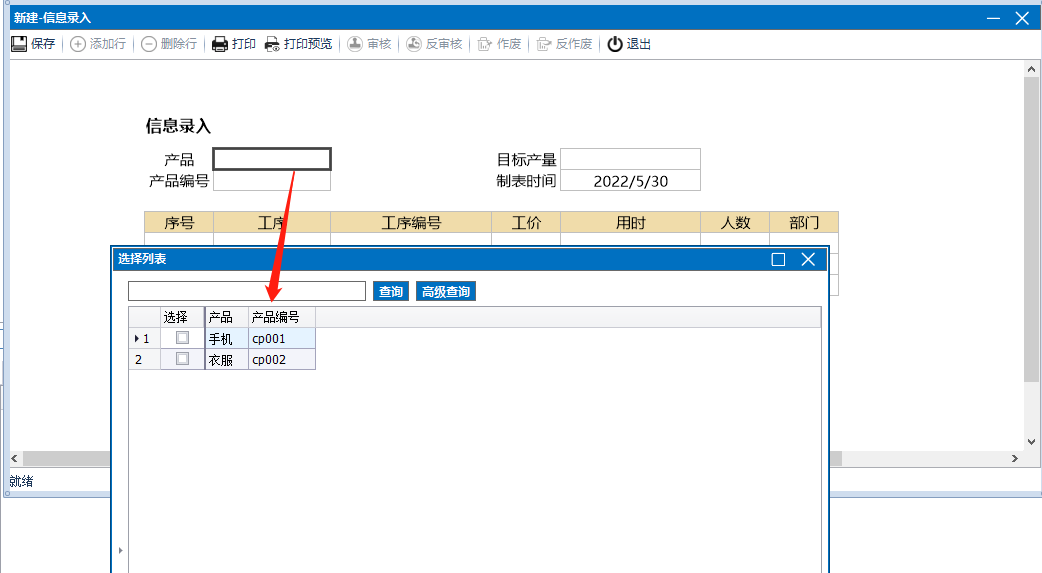Select the cp002 product code cell

pyautogui.click(x=281, y=359)
